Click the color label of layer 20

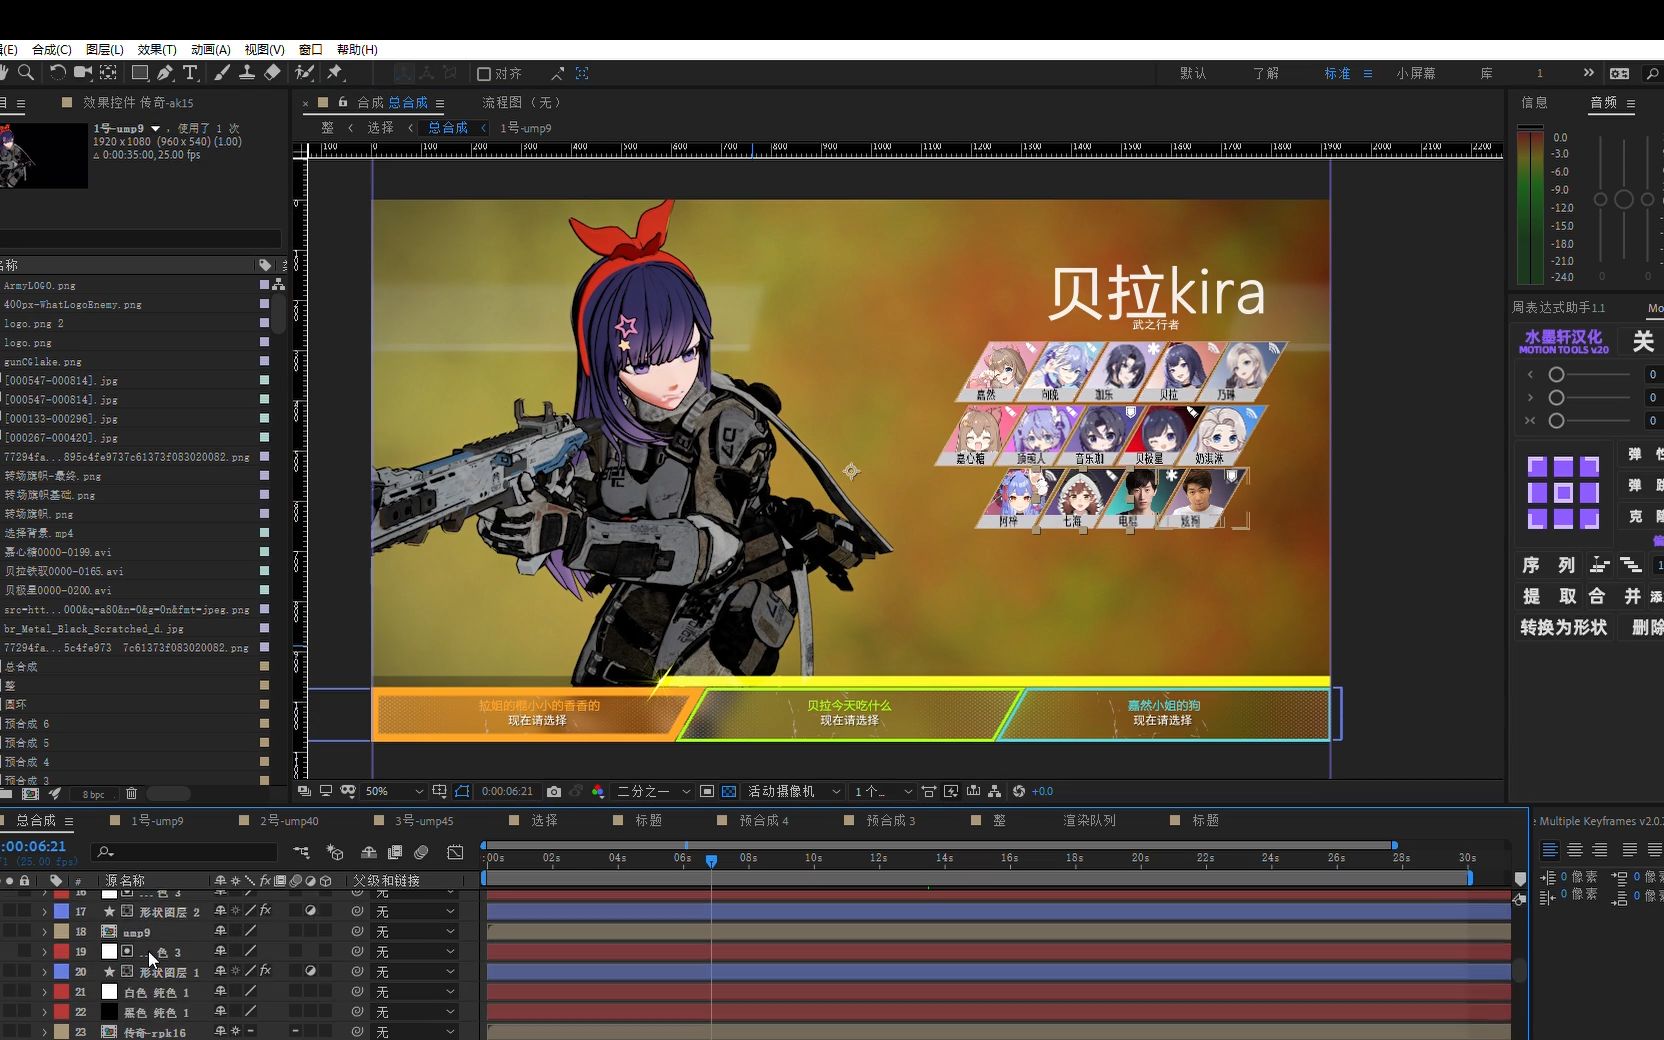(62, 971)
